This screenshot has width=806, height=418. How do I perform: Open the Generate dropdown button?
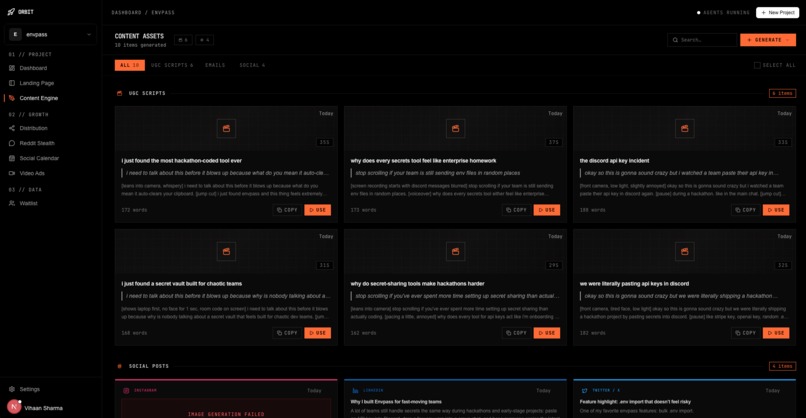point(768,40)
